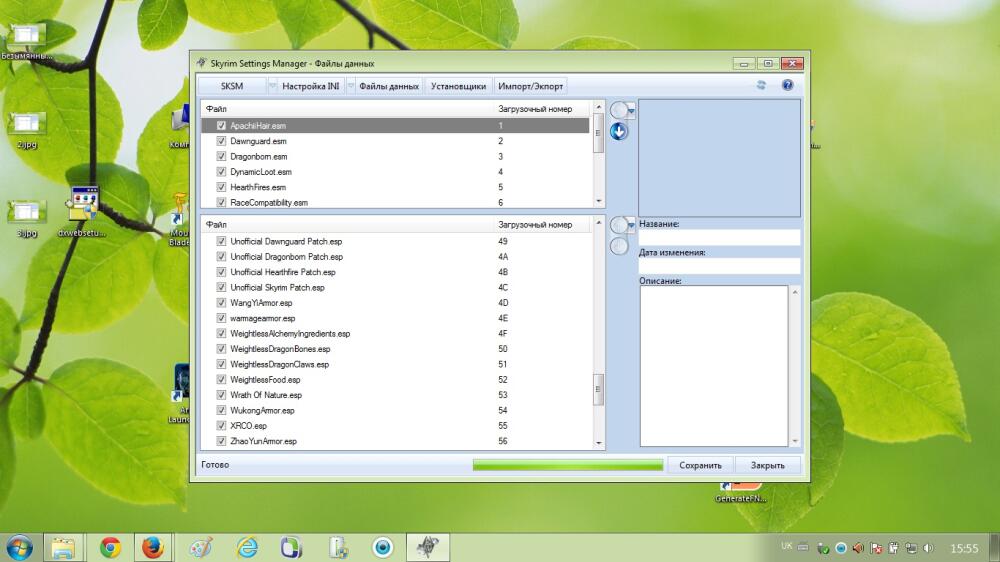Open the SKSM menu
The width and height of the screenshot is (1000, 562).
tap(232, 85)
